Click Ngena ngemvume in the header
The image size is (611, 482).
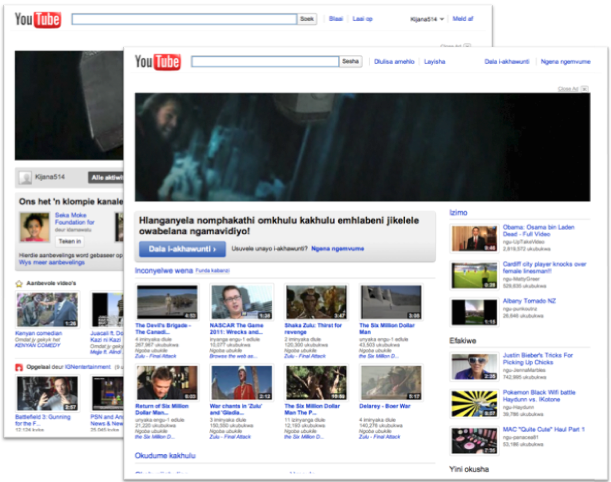pyautogui.click(x=565, y=62)
